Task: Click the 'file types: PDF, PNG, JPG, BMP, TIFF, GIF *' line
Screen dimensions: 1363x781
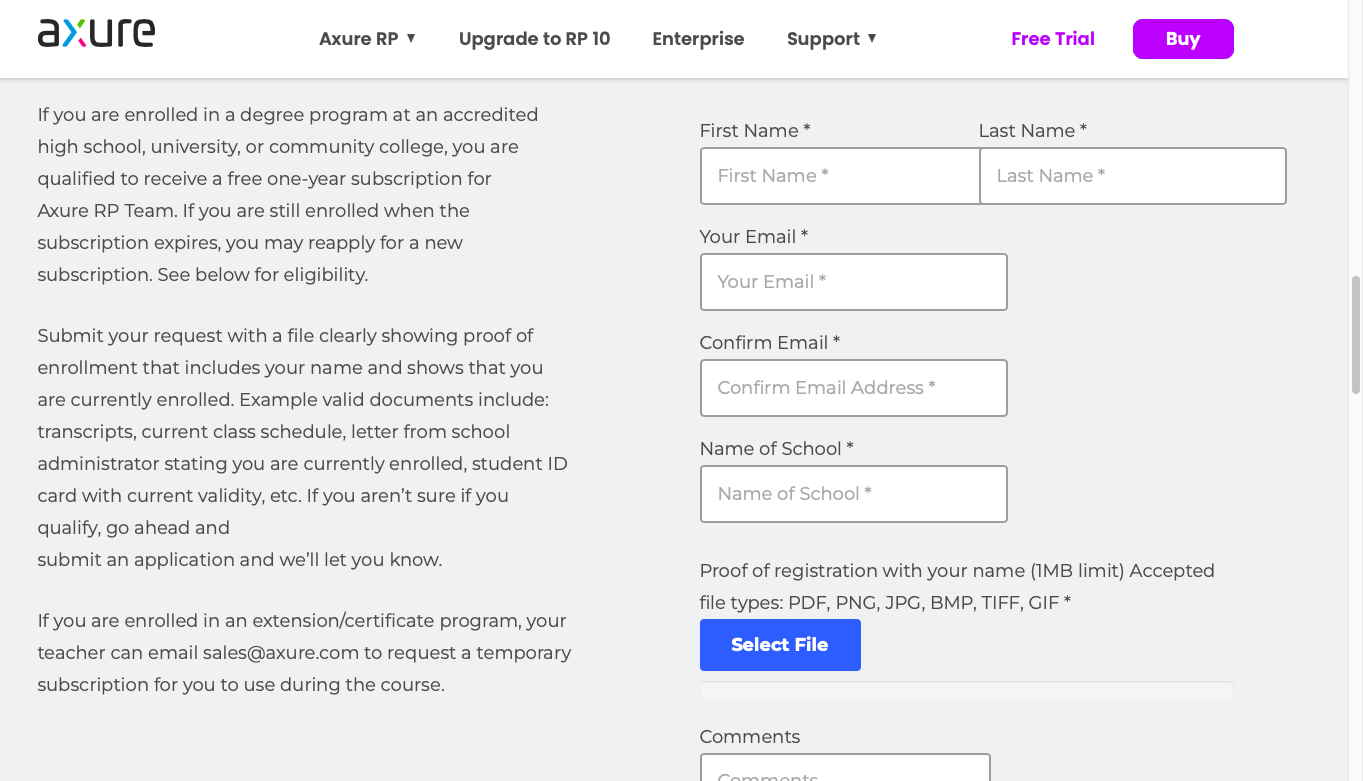Action: (x=885, y=603)
